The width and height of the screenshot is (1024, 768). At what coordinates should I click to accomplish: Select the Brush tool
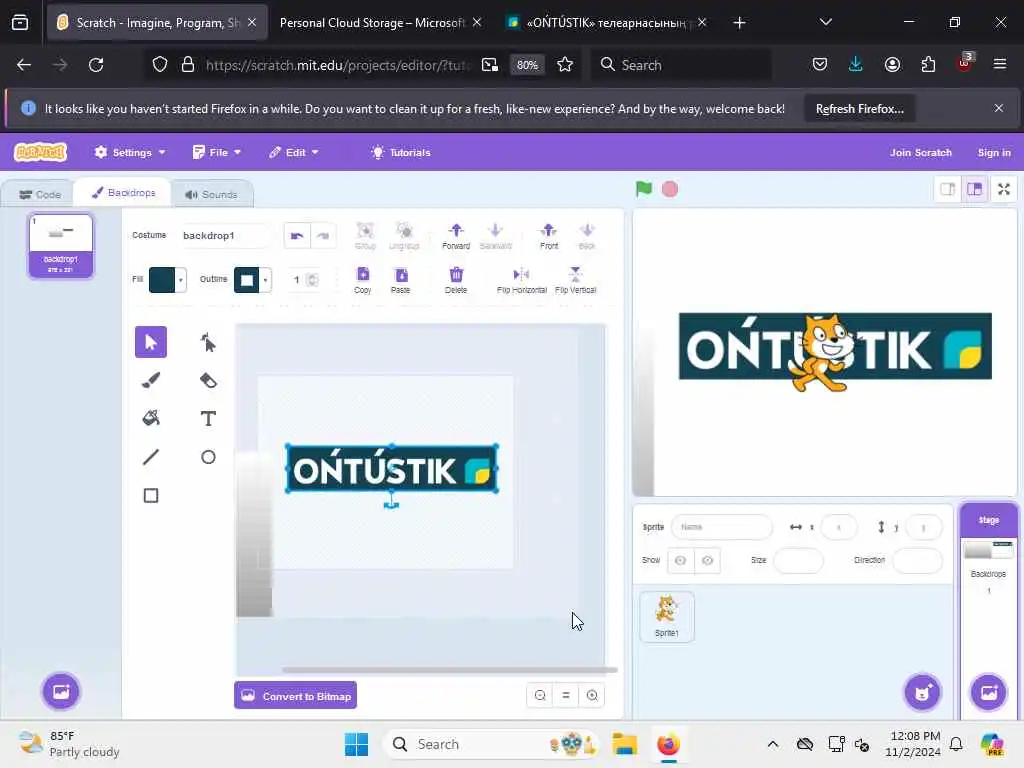point(150,380)
